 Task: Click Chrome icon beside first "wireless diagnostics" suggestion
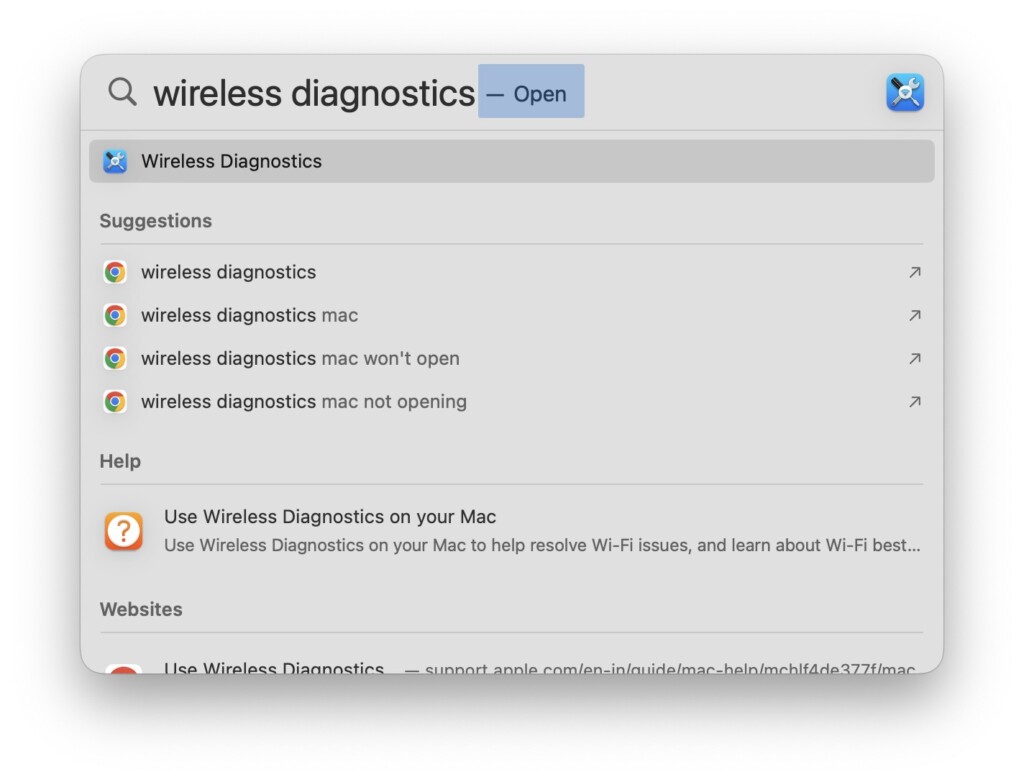[x=115, y=272]
